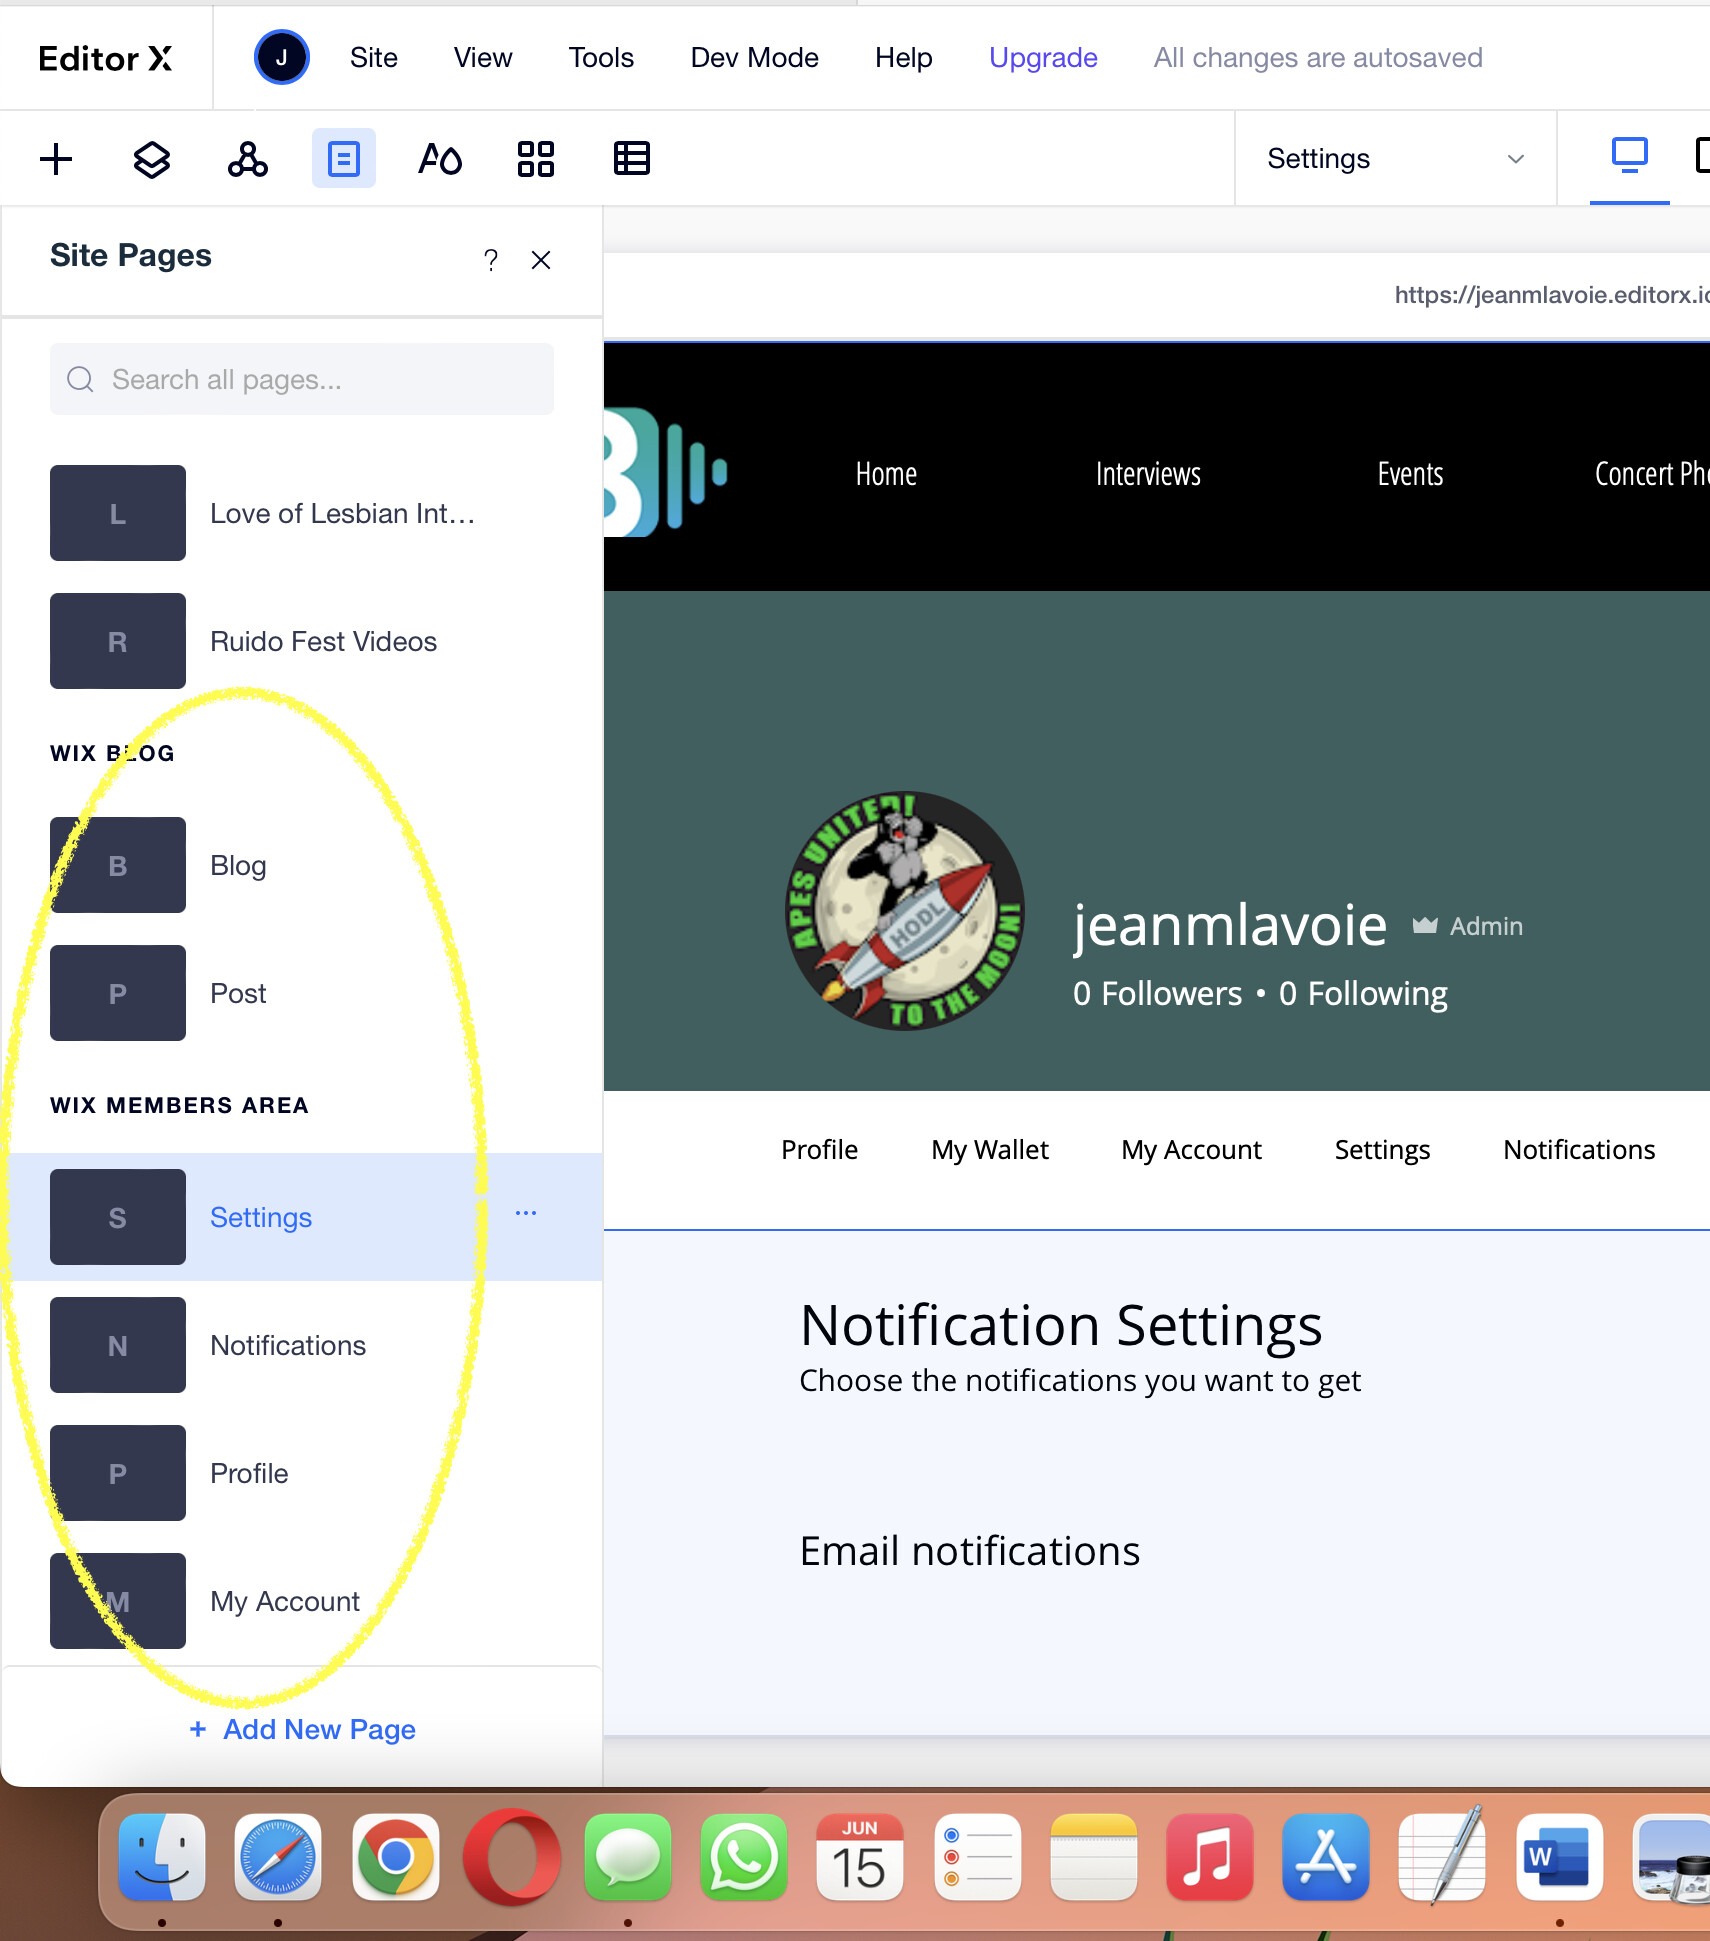Click the 0 Followers count
This screenshot has width=1710, height=1941.
coord(1157,993)
